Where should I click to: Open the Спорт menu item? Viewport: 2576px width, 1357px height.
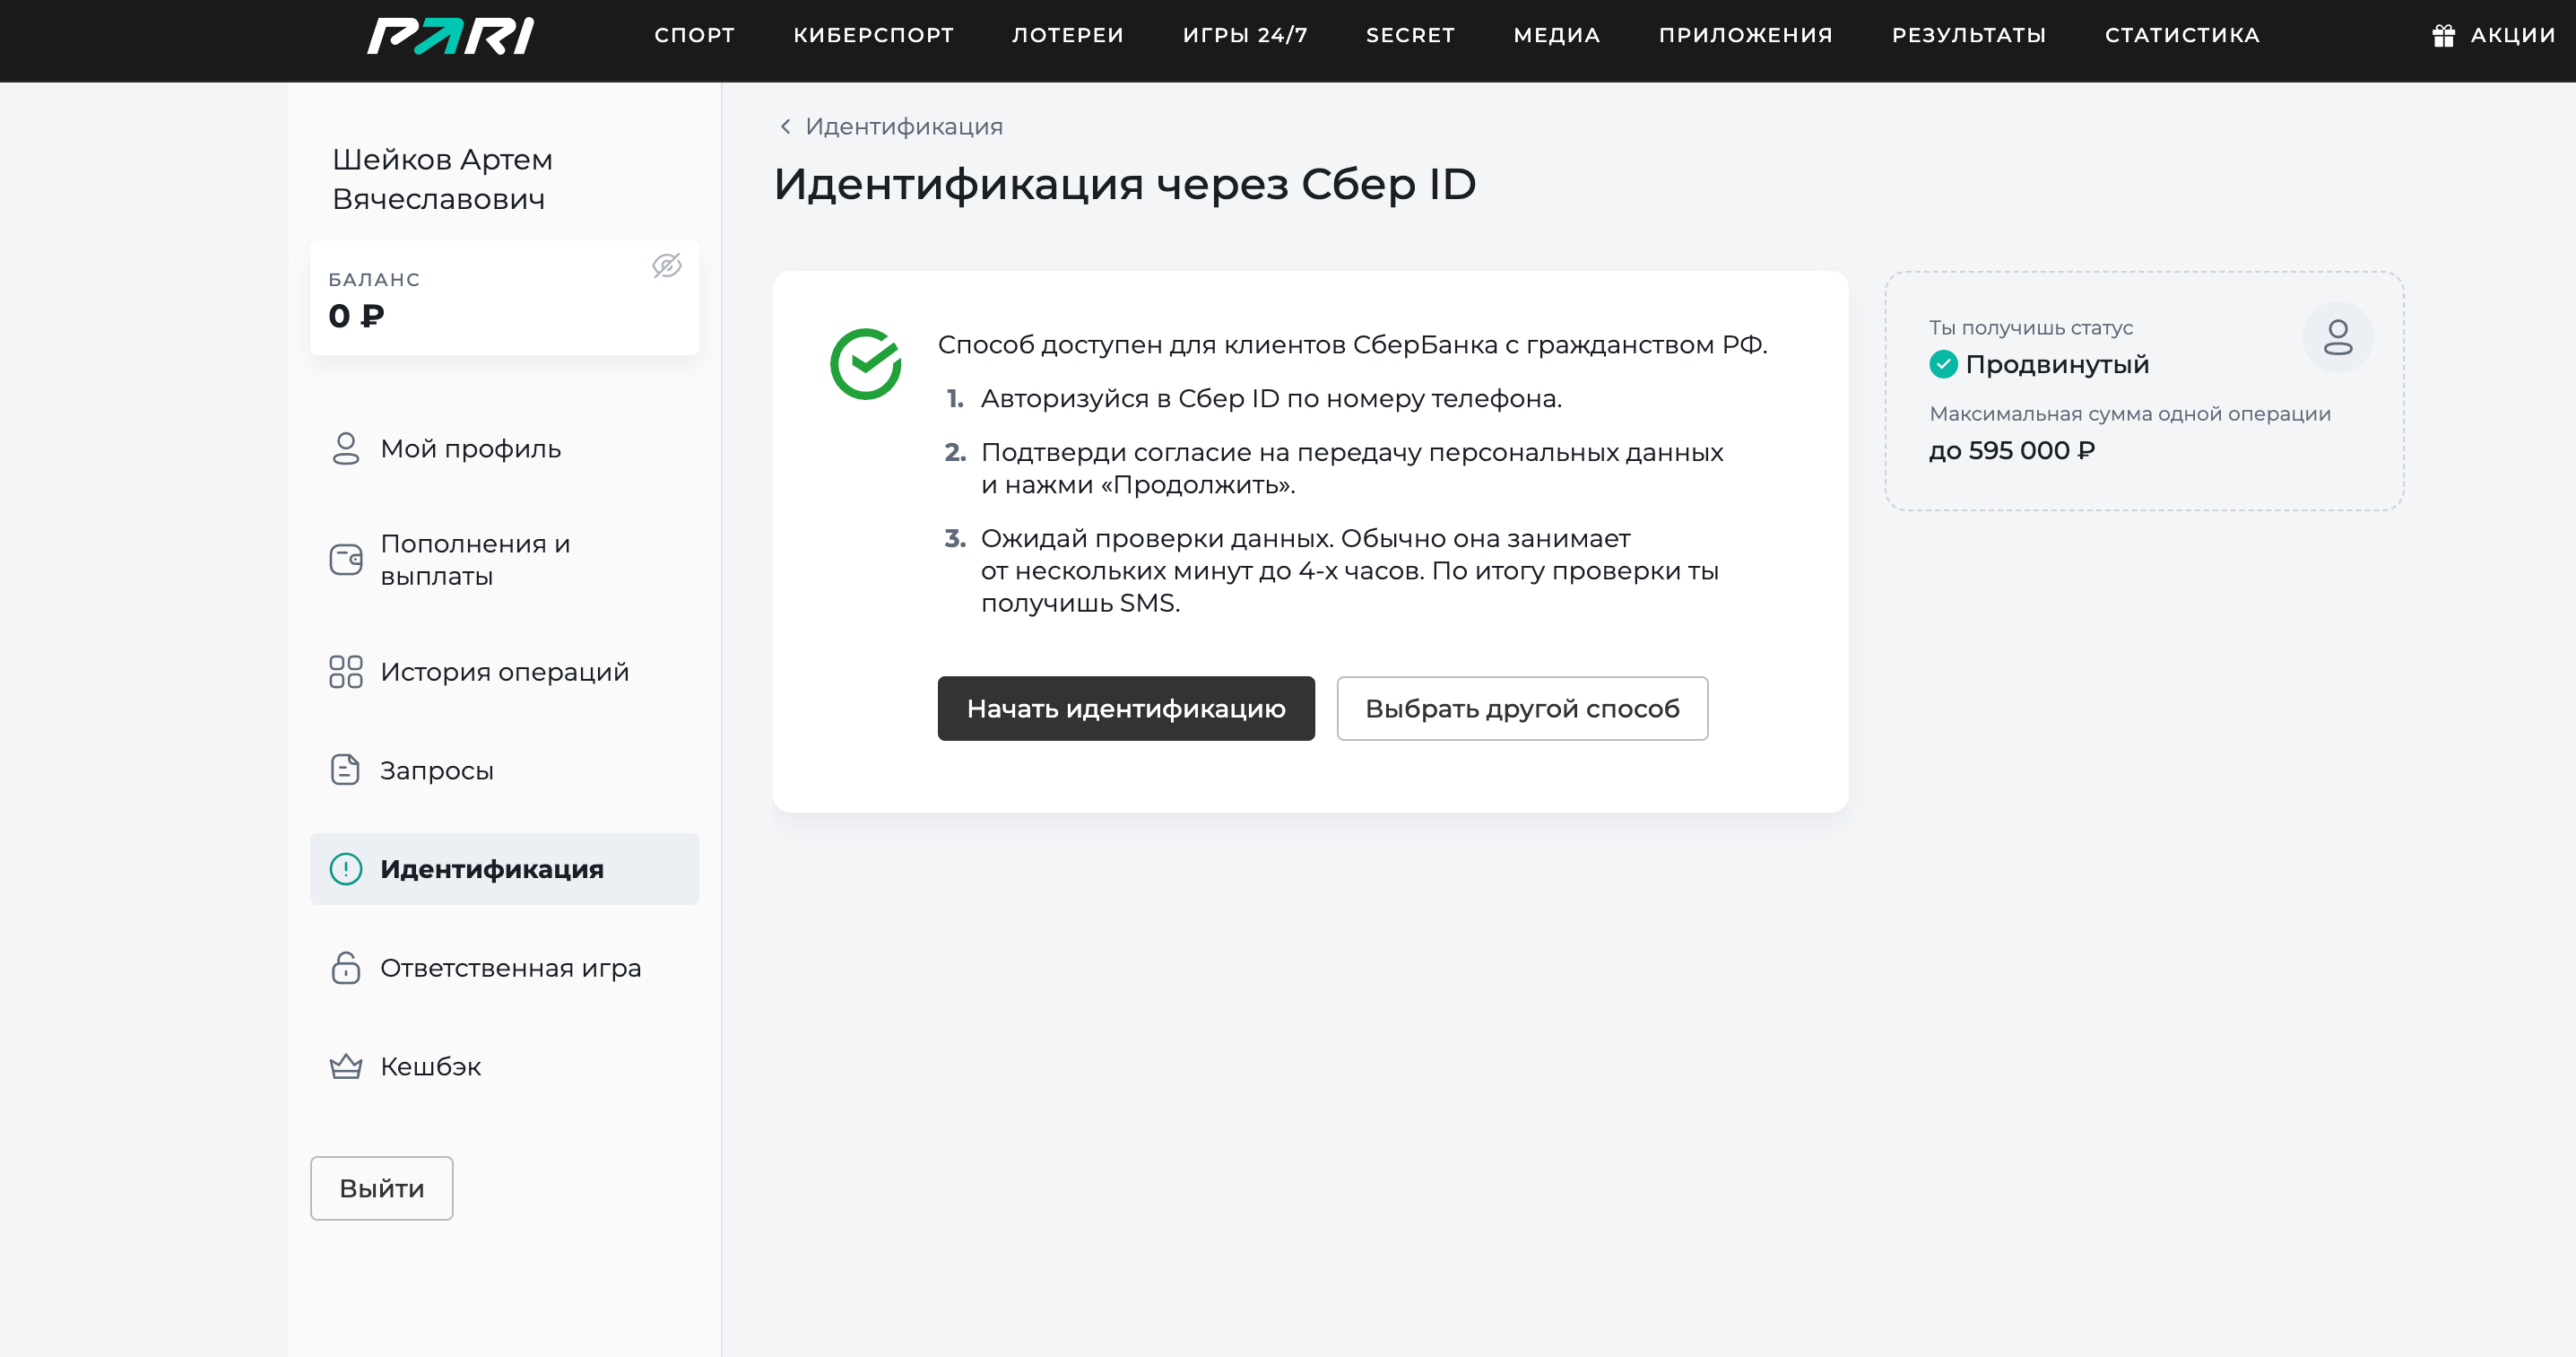694,36
